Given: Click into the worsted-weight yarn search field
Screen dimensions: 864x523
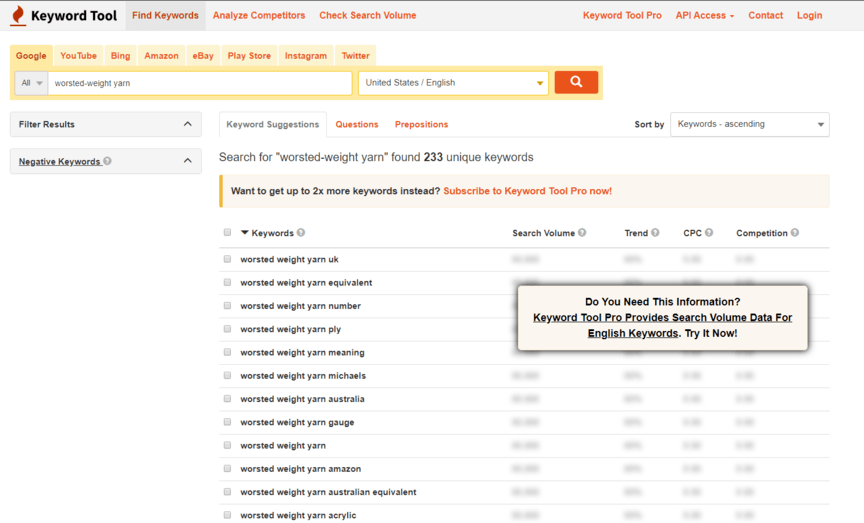Looking at the screenshot, I should (x=199, y=83).
